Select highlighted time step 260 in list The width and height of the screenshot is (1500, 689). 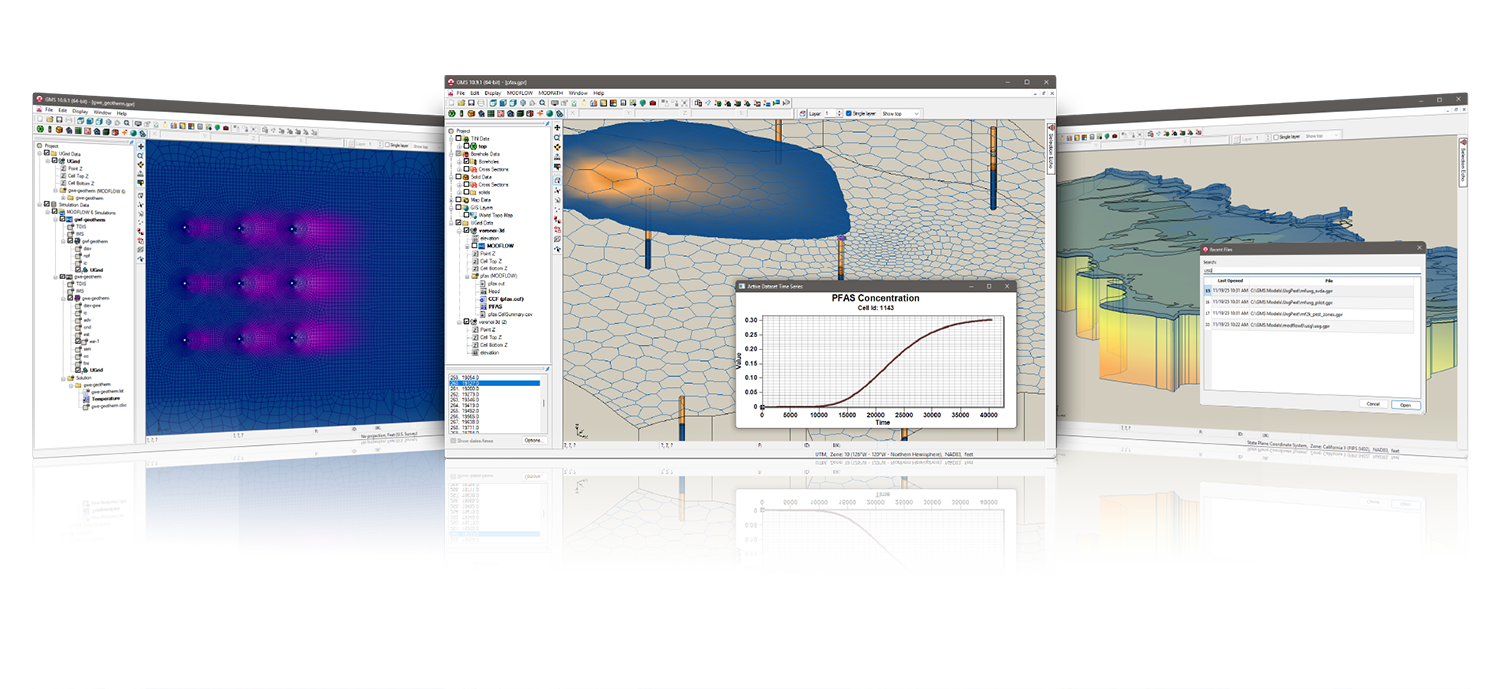pyautogui.click(x=494, y=383)
